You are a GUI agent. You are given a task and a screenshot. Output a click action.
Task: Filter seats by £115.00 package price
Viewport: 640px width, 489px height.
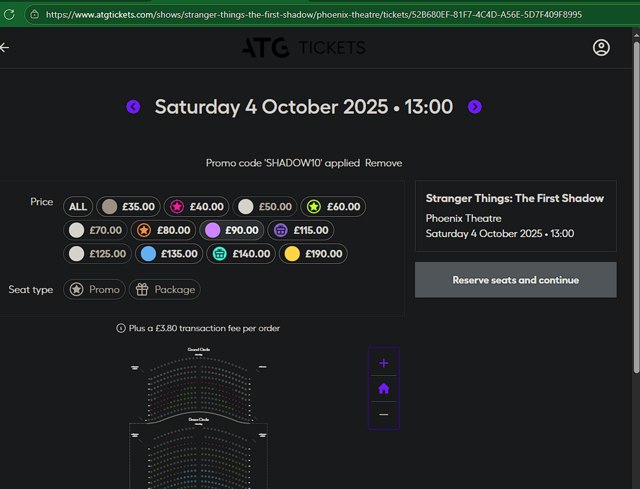coord(301,230)
